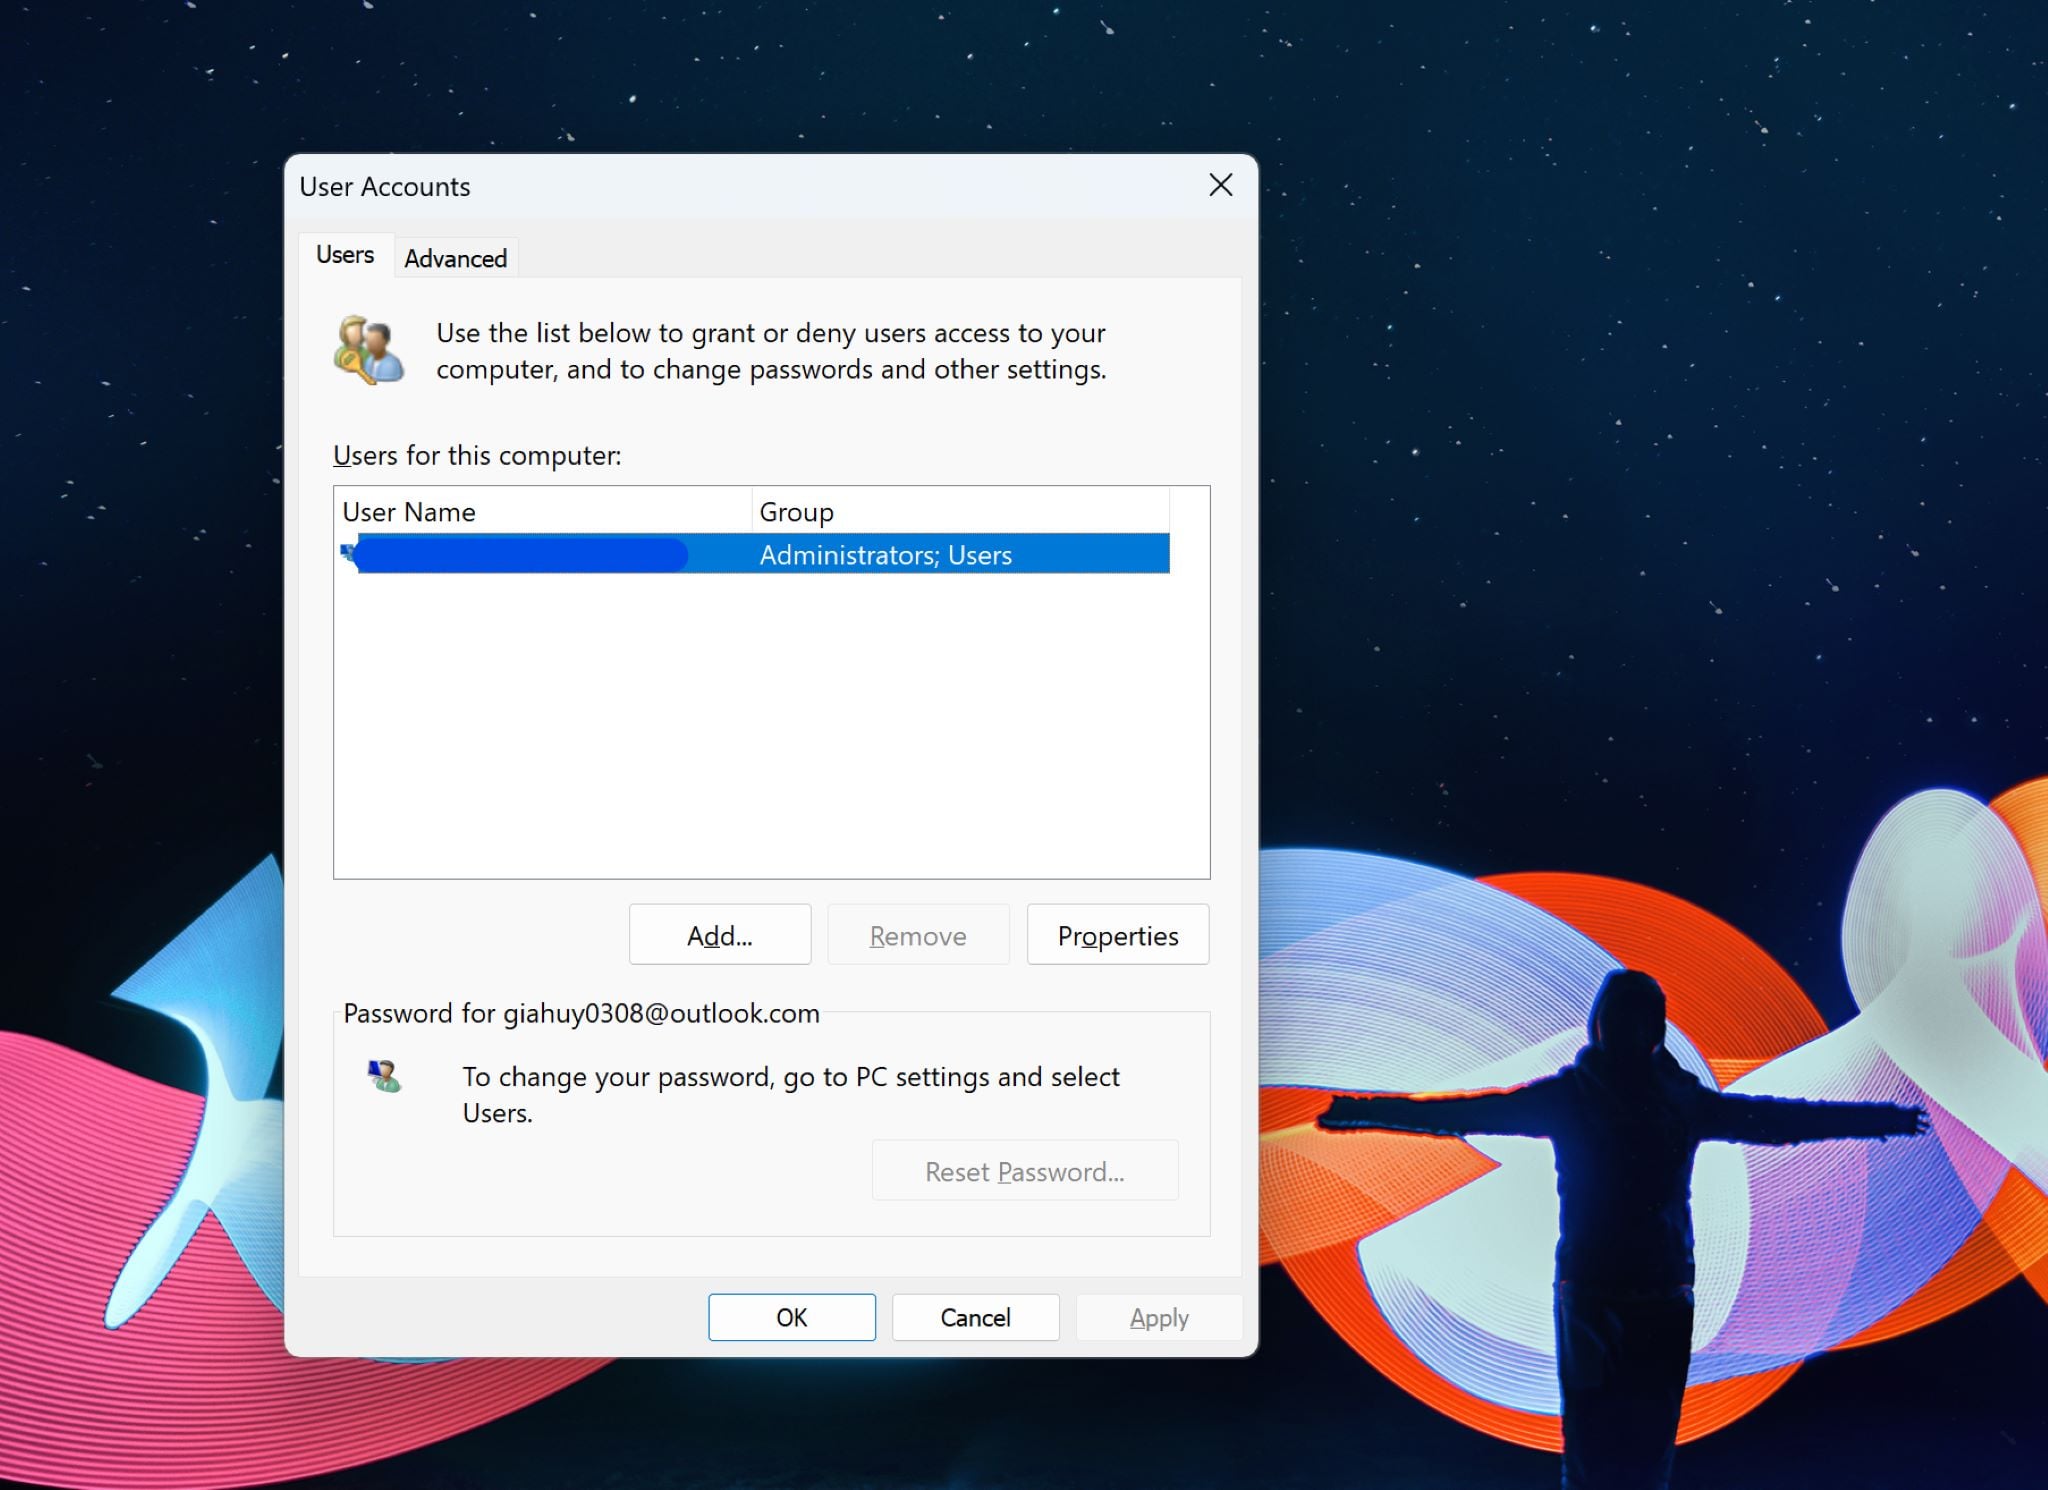Viewport: 2048px width, 1490px height.
Task: Cancel the User Accounts dialog
Action: pyautogui.click(x=976, y=1317)
